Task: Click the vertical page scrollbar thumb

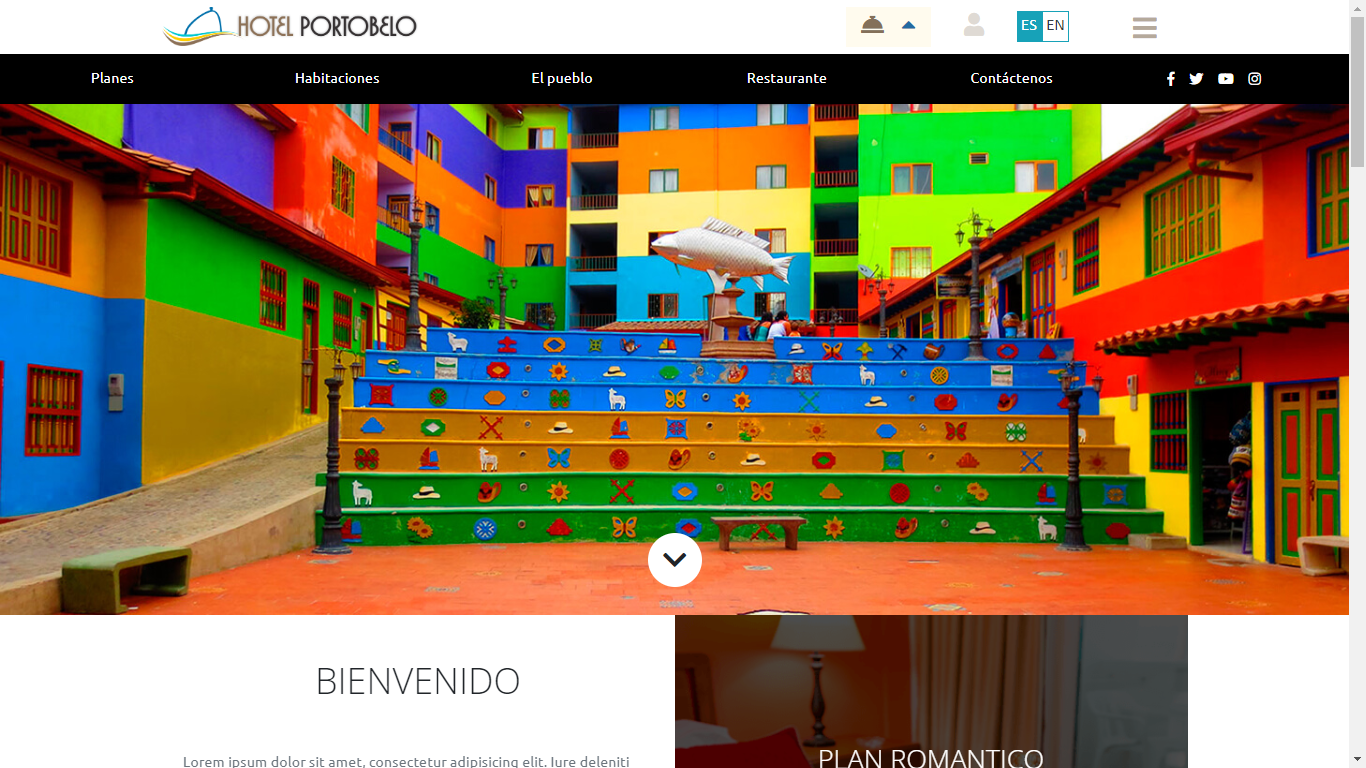Action: pos(1357,90)
